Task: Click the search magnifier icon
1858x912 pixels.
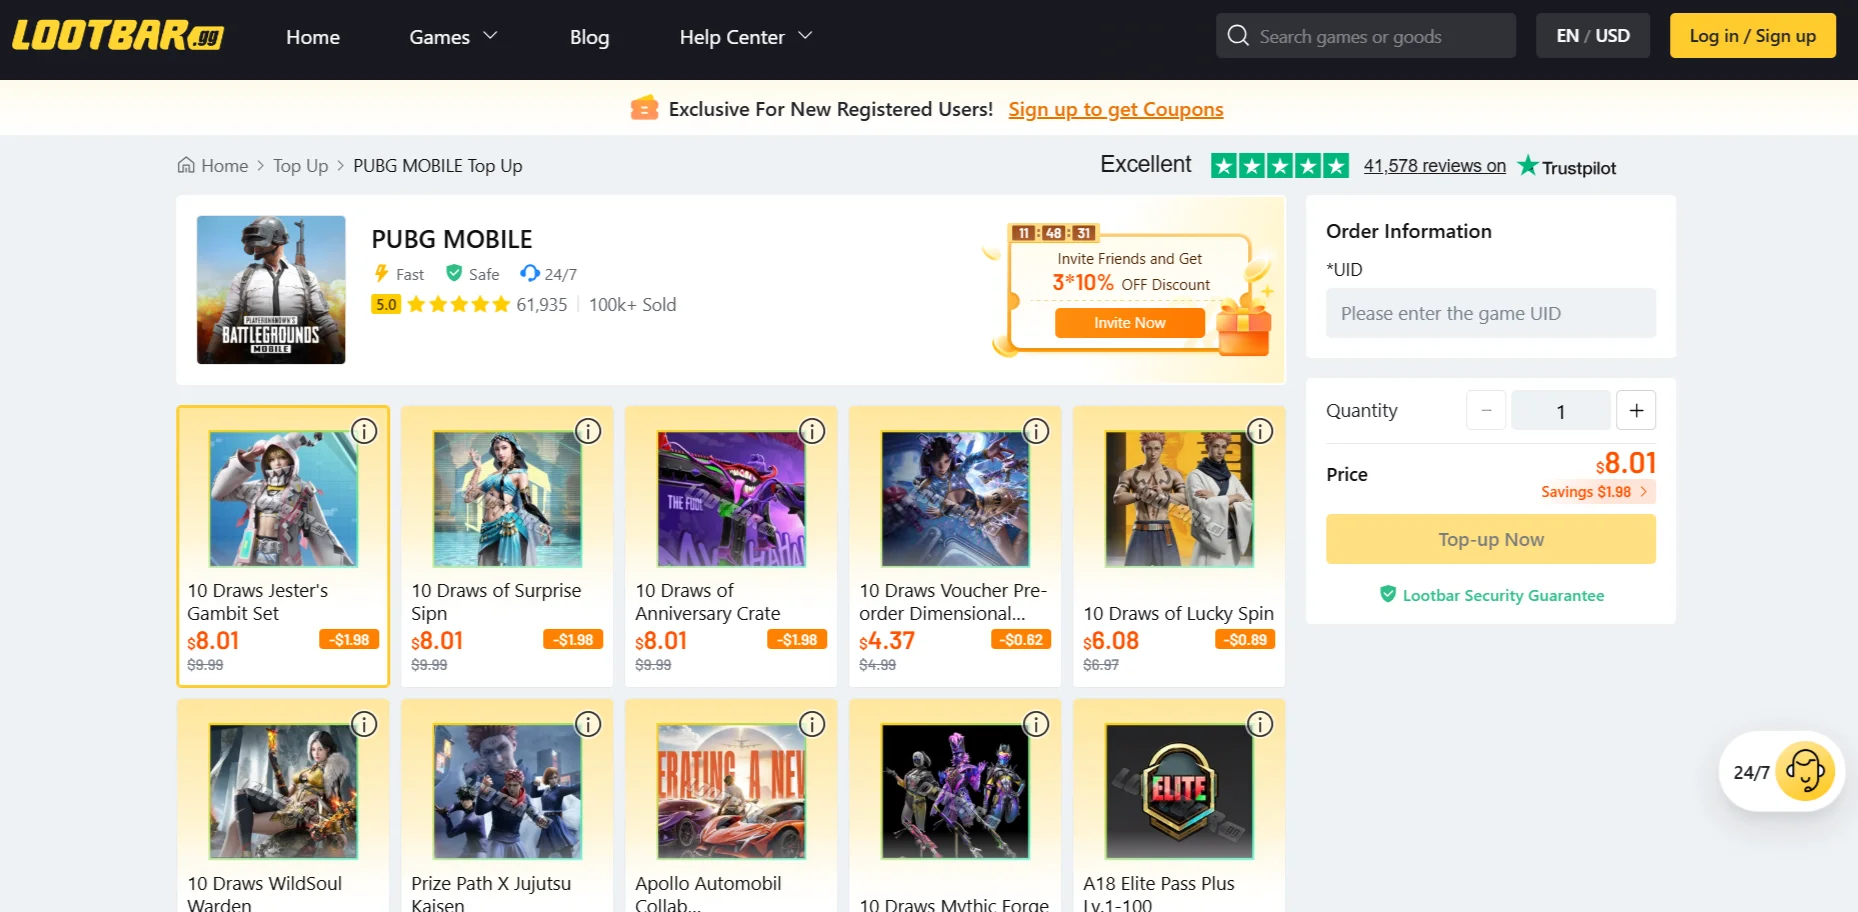Action: [x=1238, y=35]
